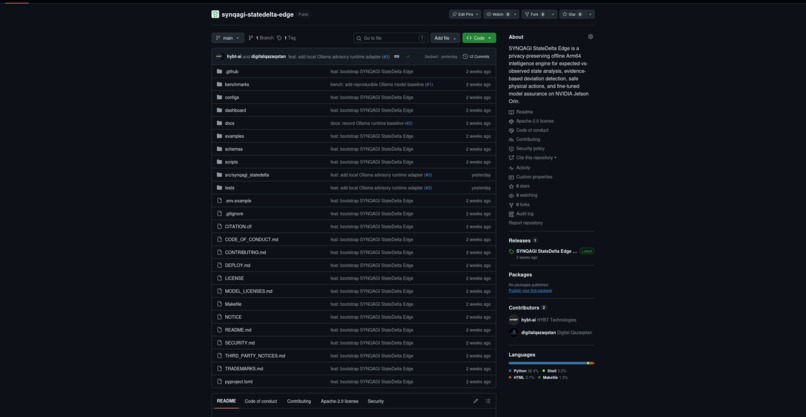View the 12 Commits history
The height and width of the screenshot is (417, 806).
click(x=476, y=57)
